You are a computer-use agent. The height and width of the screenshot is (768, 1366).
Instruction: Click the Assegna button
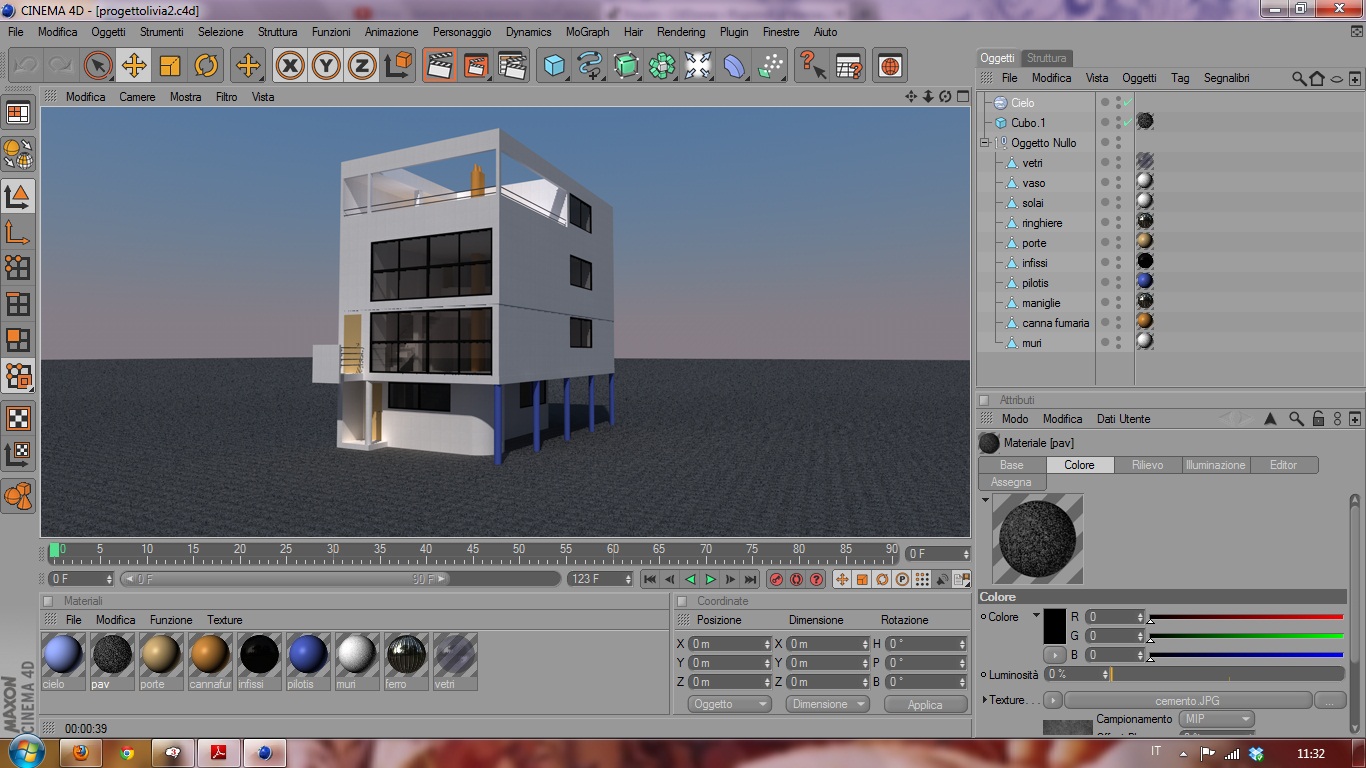[1011, 482]
